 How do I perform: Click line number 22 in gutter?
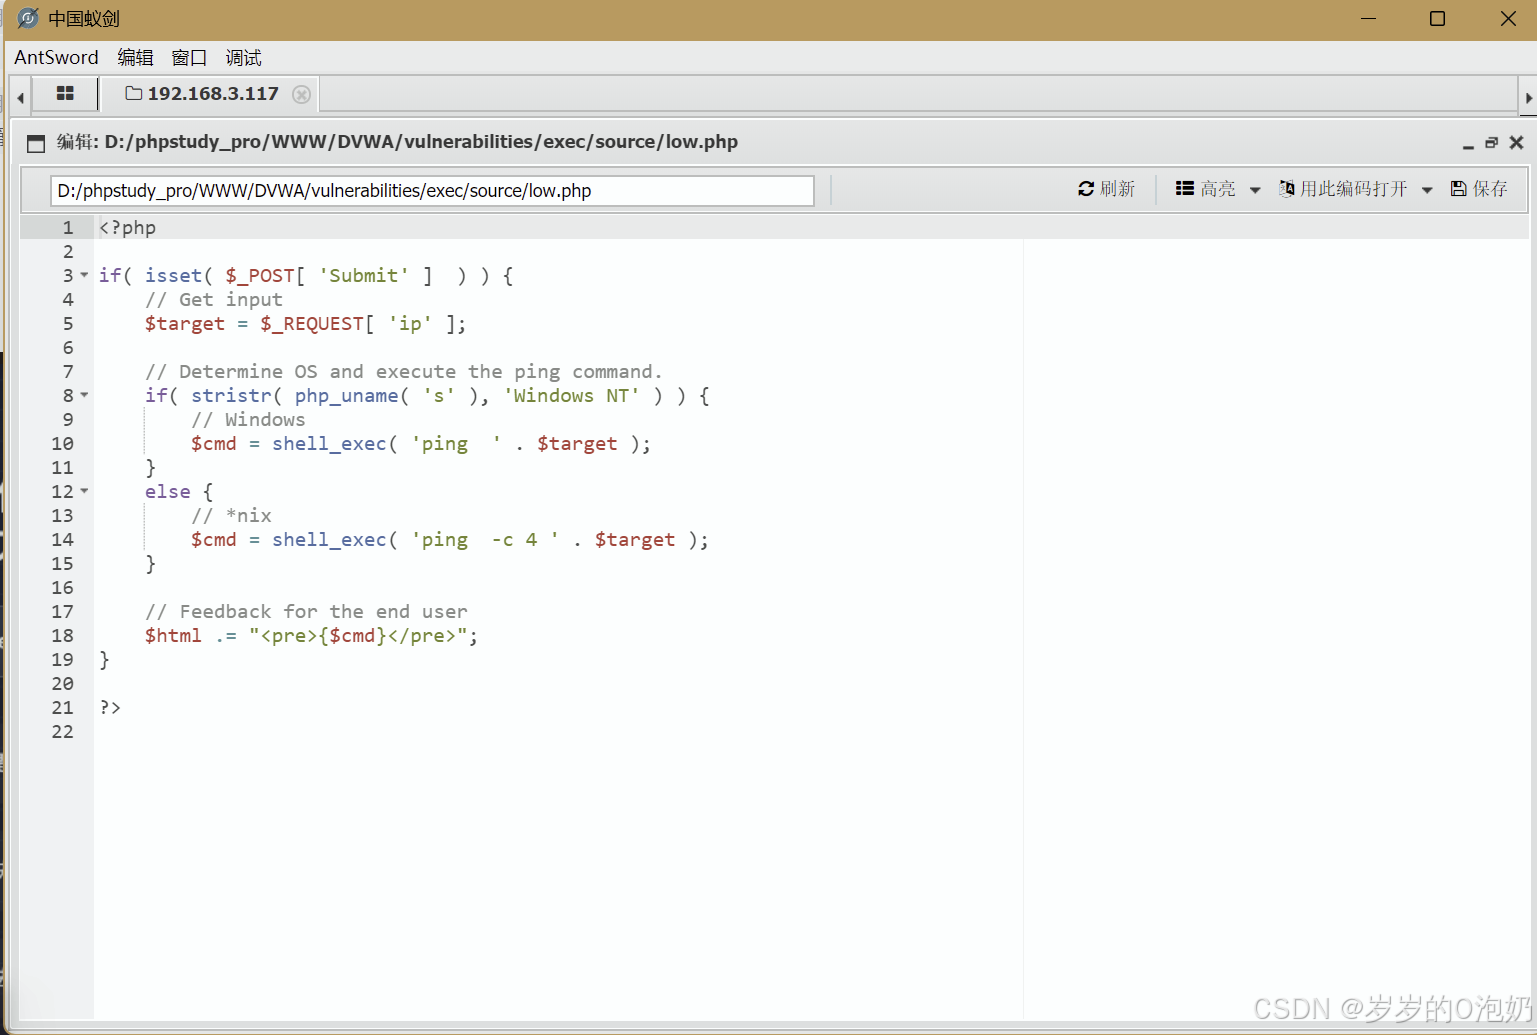tap(62, 731)
